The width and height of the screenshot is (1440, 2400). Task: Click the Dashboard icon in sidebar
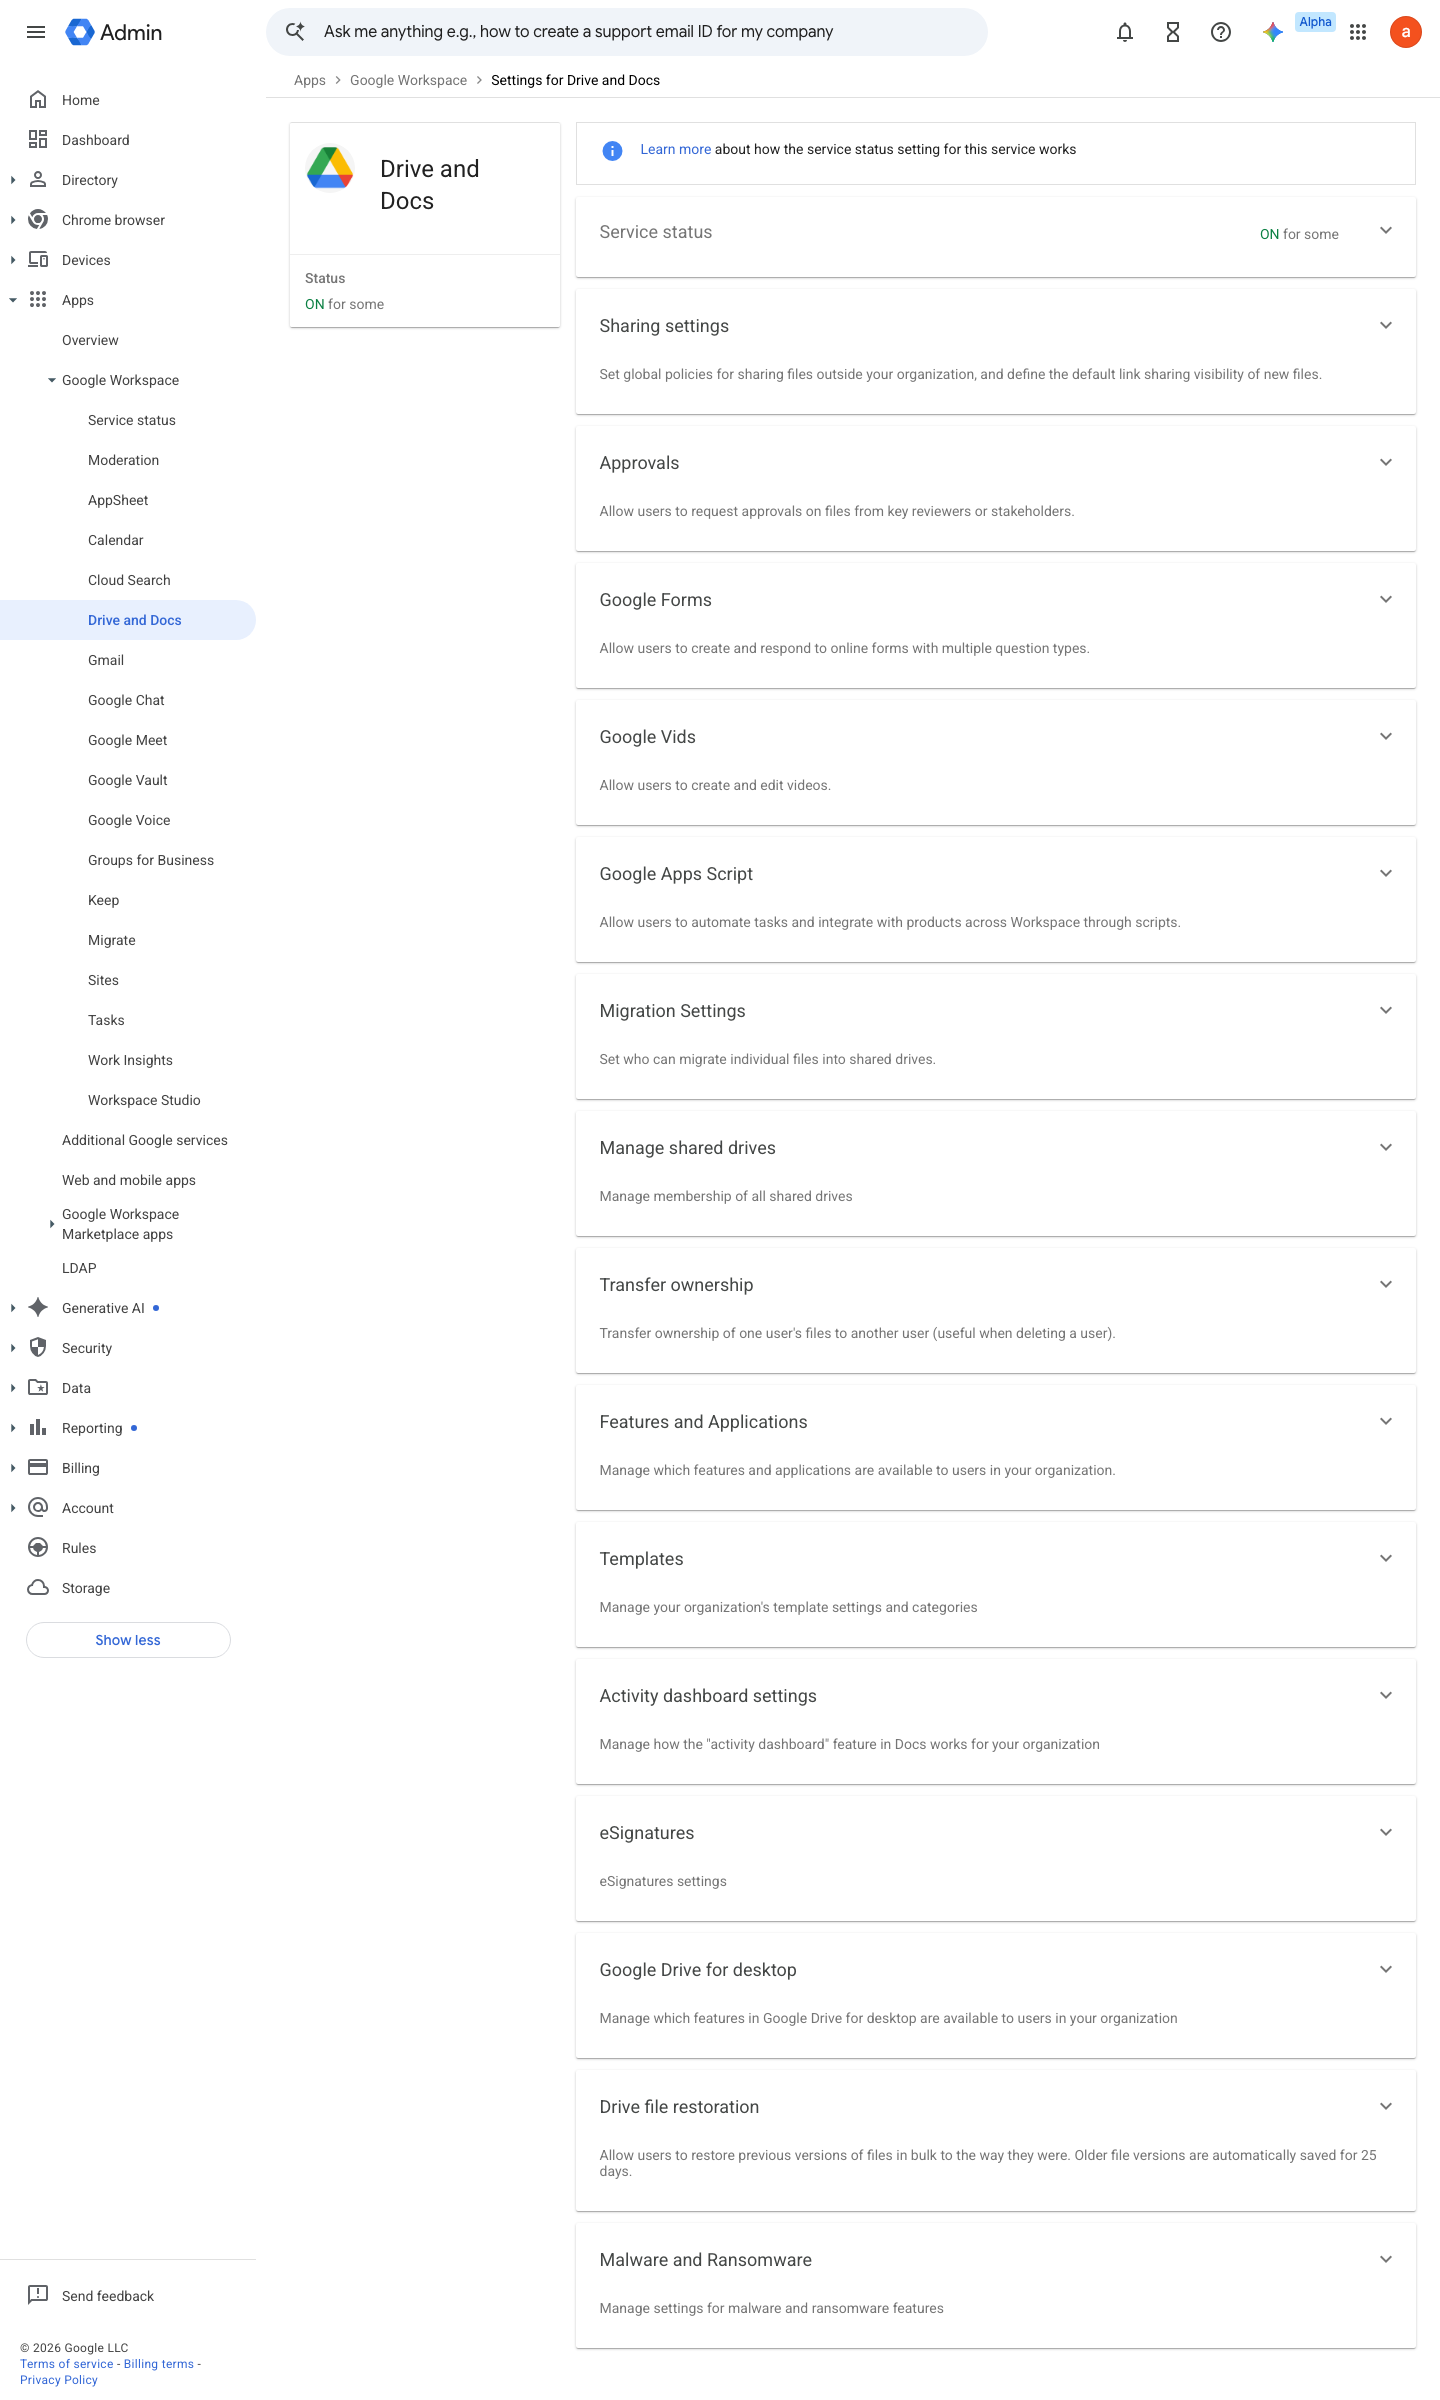[38, 140]
